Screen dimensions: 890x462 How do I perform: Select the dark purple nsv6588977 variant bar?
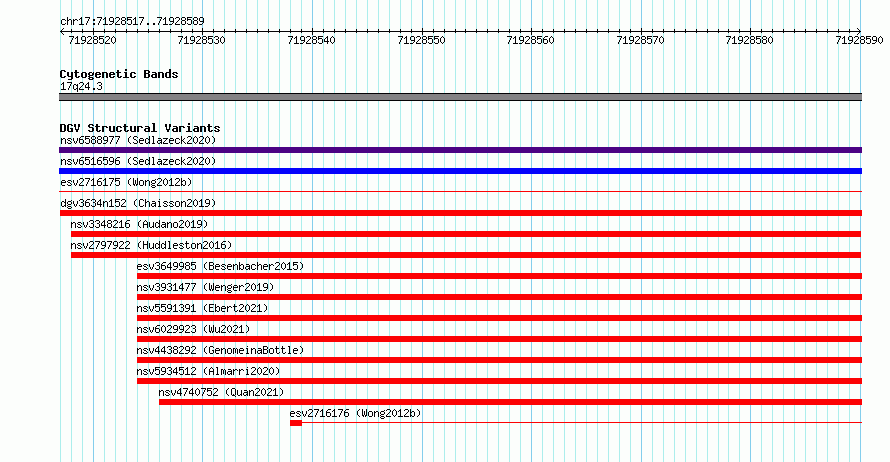(x=460, y=150)
